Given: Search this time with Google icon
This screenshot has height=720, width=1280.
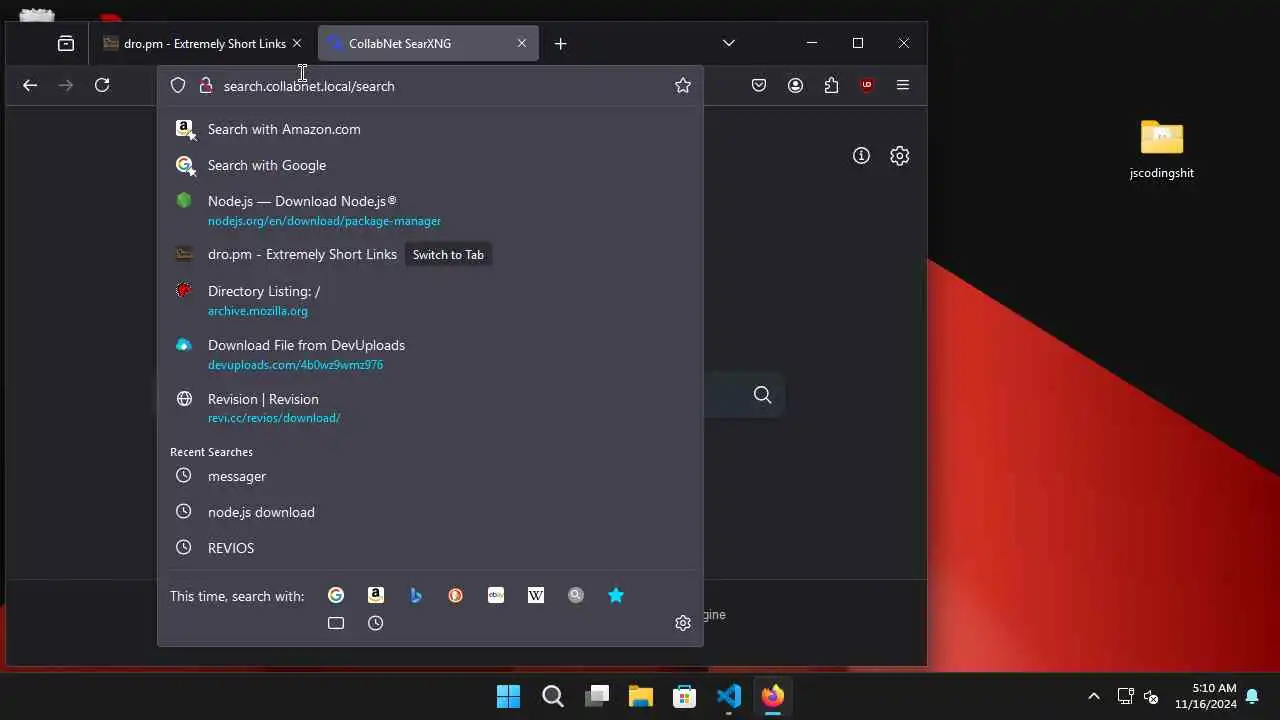Looking at the screenshot, I should (336, 595).
